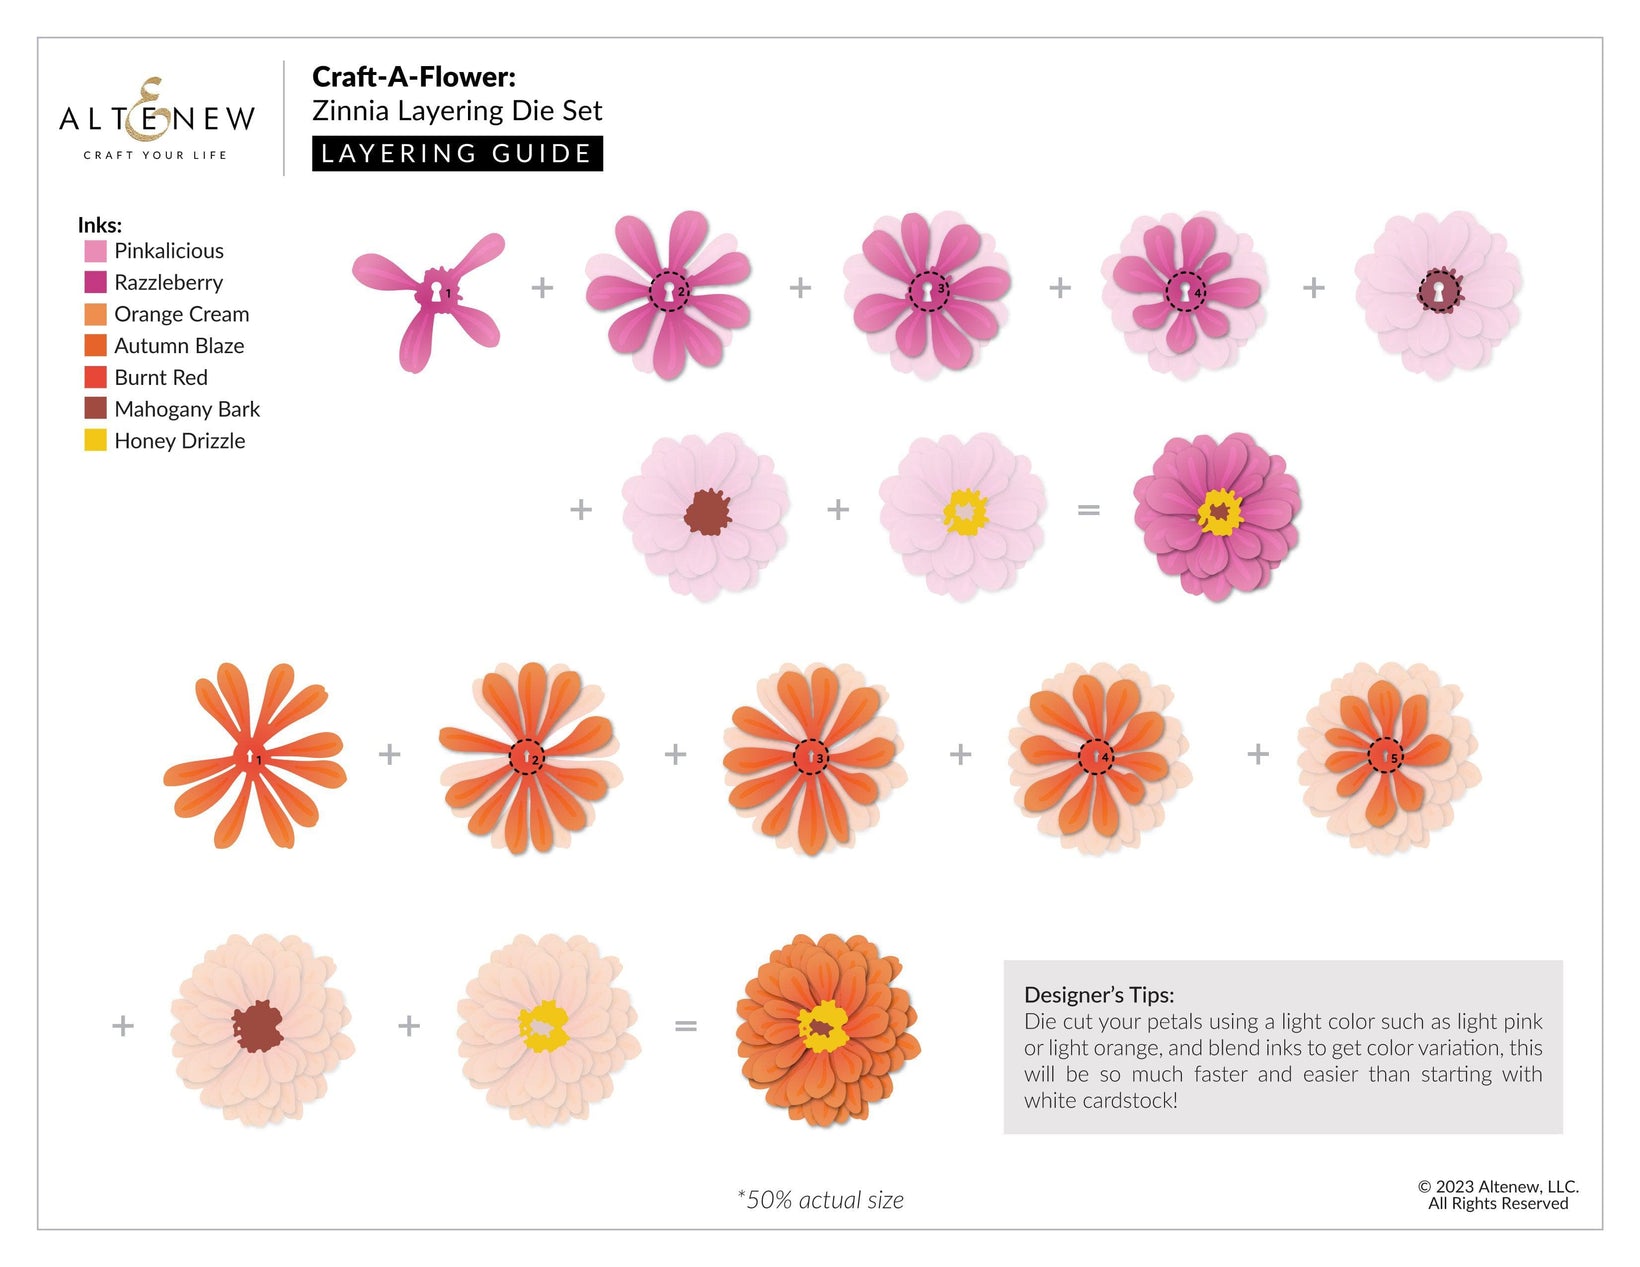This screenshot has height=1267, width=1640.
Task: Select the Burnt Red ink swatch
Action: 95,378
